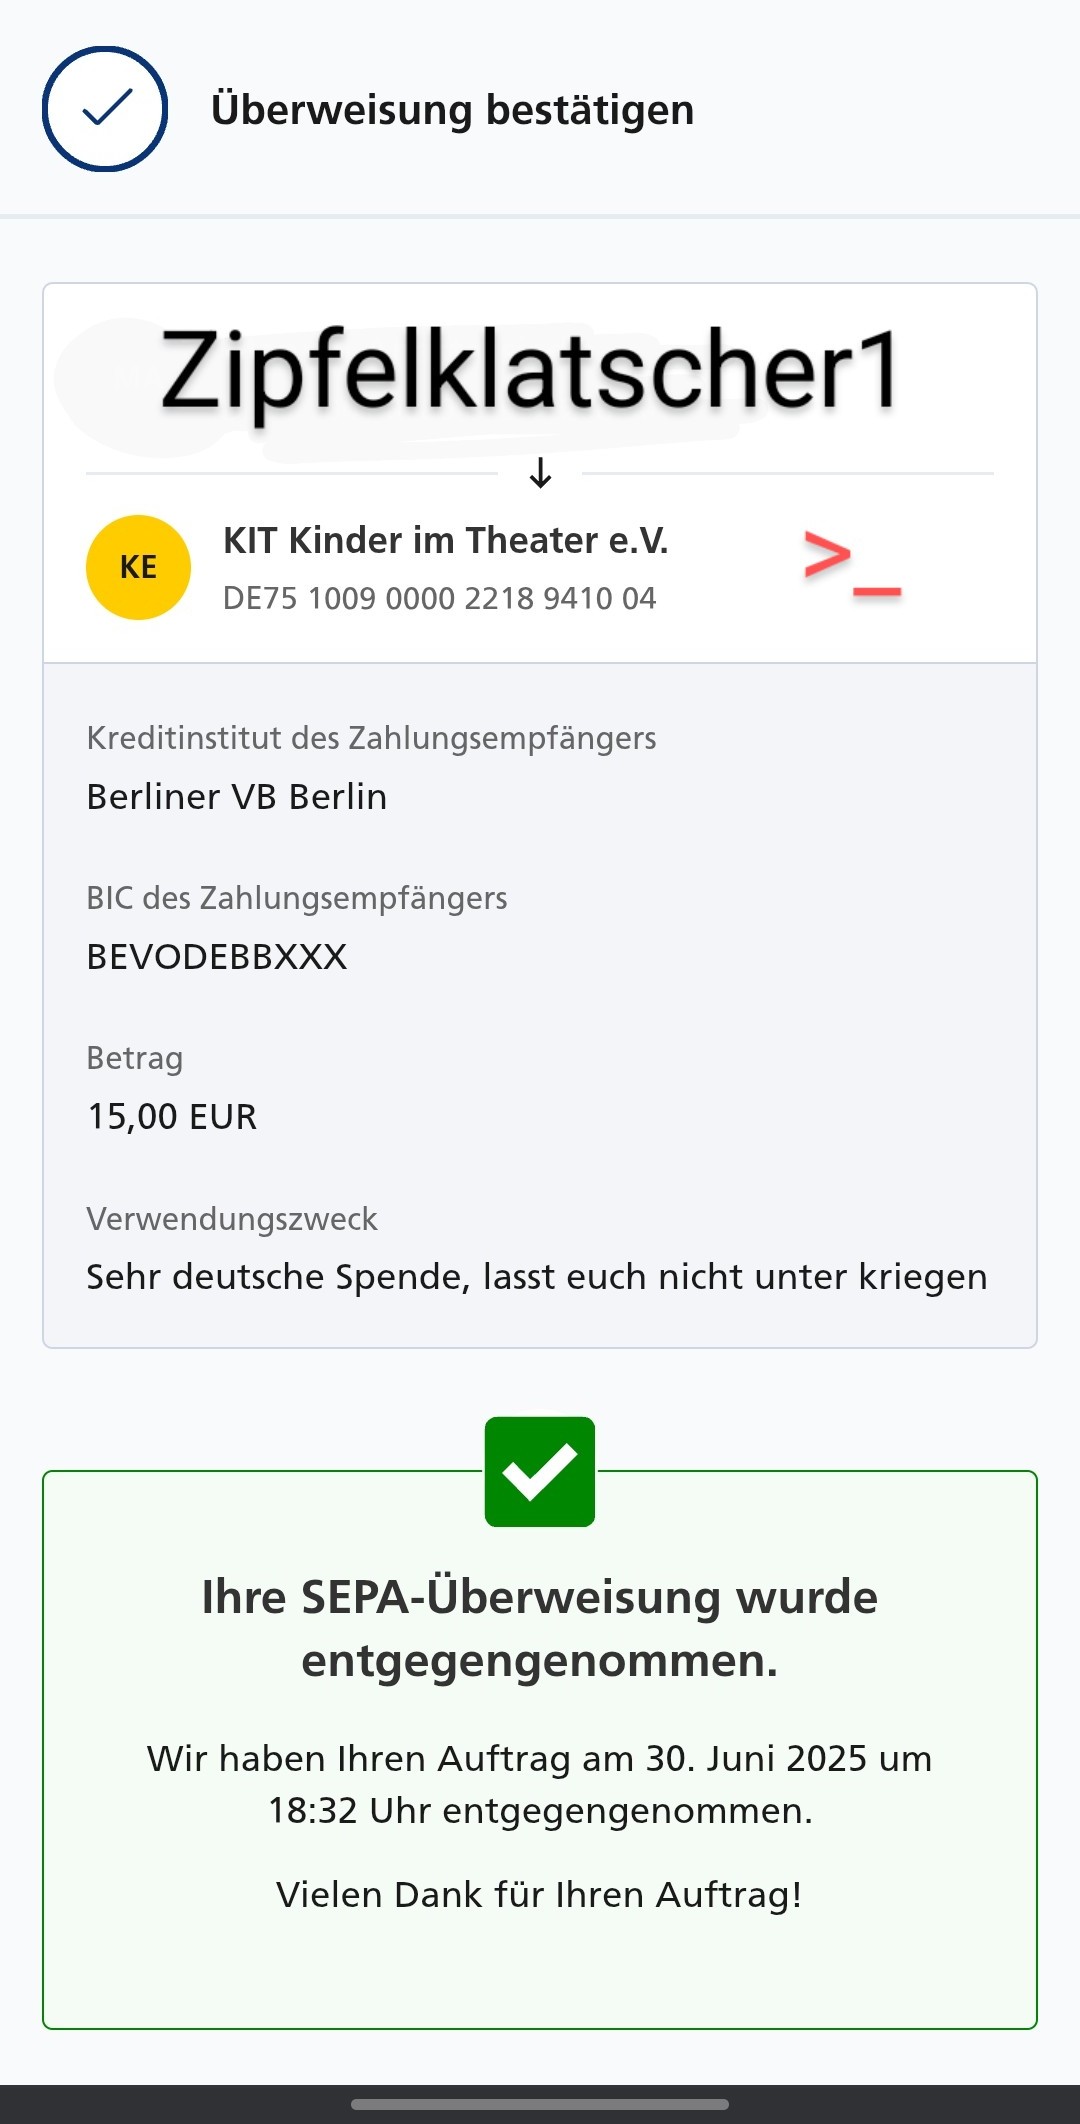This screenshot has width=1080, height=2124.
Task: Tap the Betrag label
Action: click(x=134, y=1058)
